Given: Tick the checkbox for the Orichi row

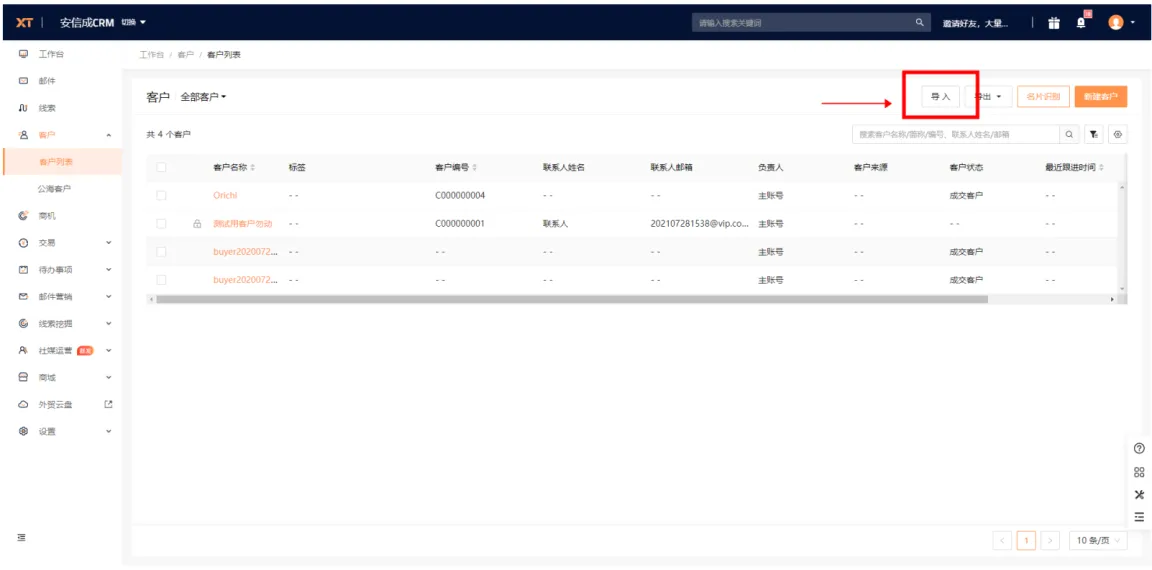Looking at the screenshot, I should [161, 195].
